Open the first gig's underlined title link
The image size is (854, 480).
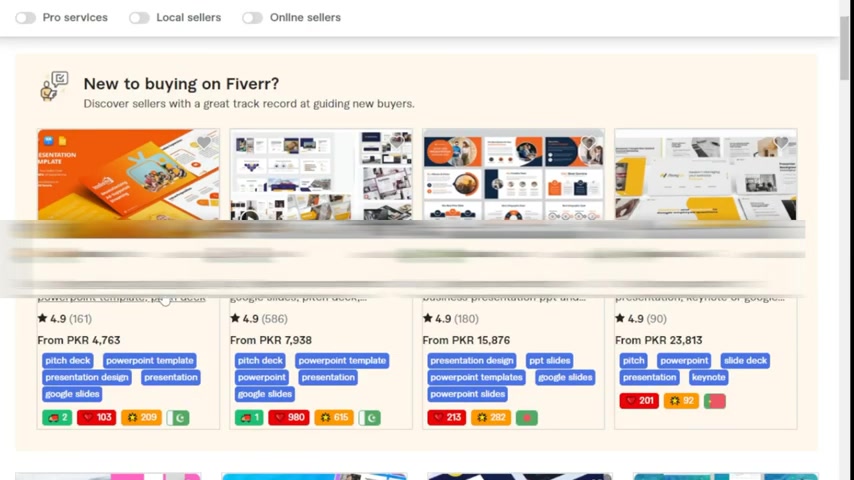121,298
